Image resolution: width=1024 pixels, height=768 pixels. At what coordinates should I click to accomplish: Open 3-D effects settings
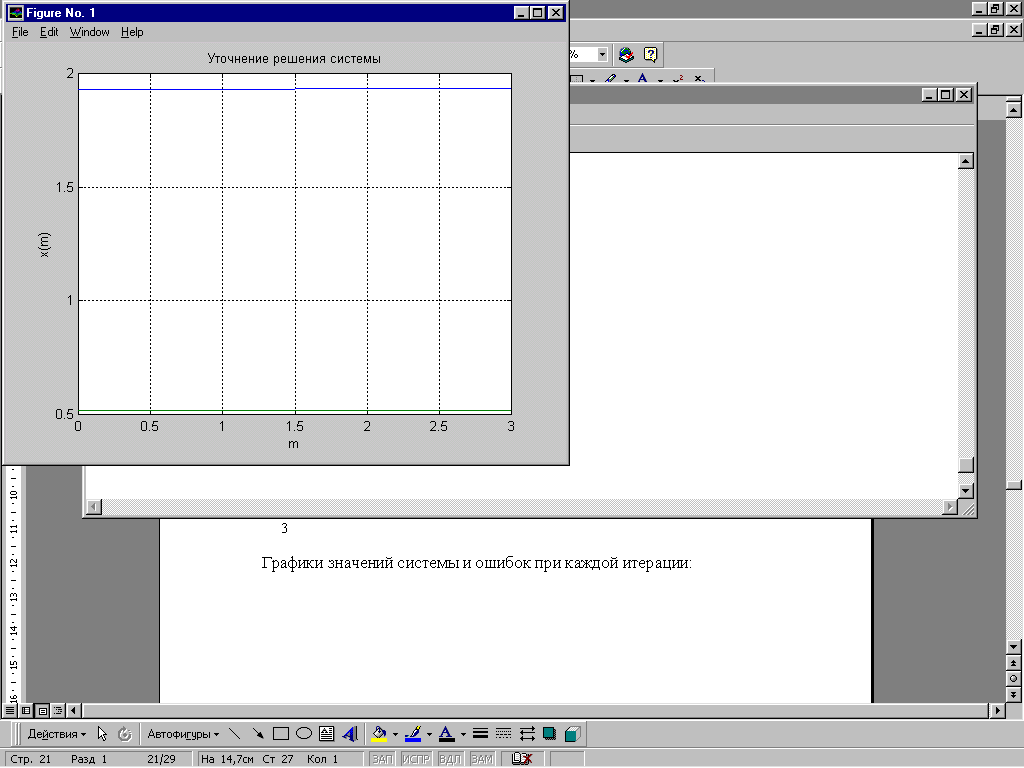[572, 734]
